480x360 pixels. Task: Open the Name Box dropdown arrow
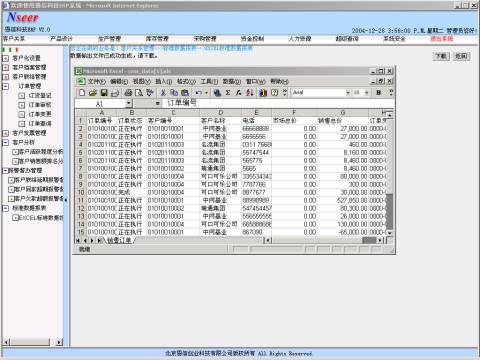(x=129, y=104)
